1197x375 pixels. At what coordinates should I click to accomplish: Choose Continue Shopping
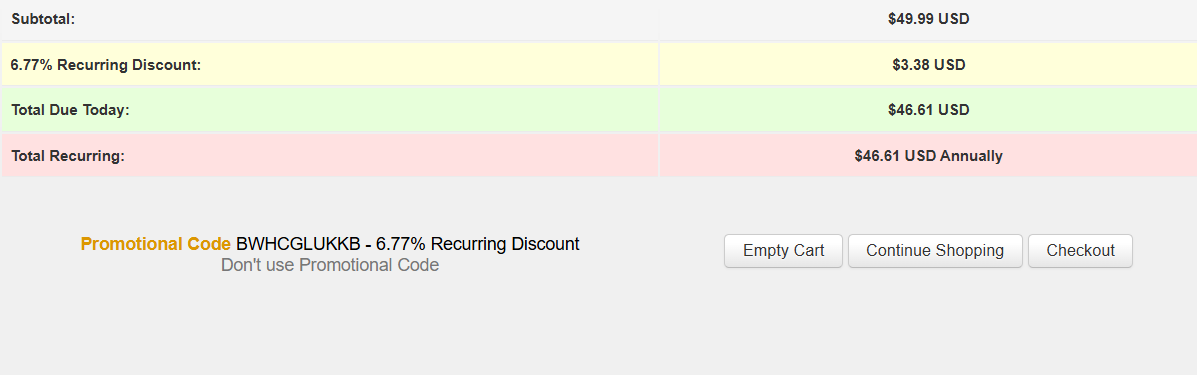(935, 251)
